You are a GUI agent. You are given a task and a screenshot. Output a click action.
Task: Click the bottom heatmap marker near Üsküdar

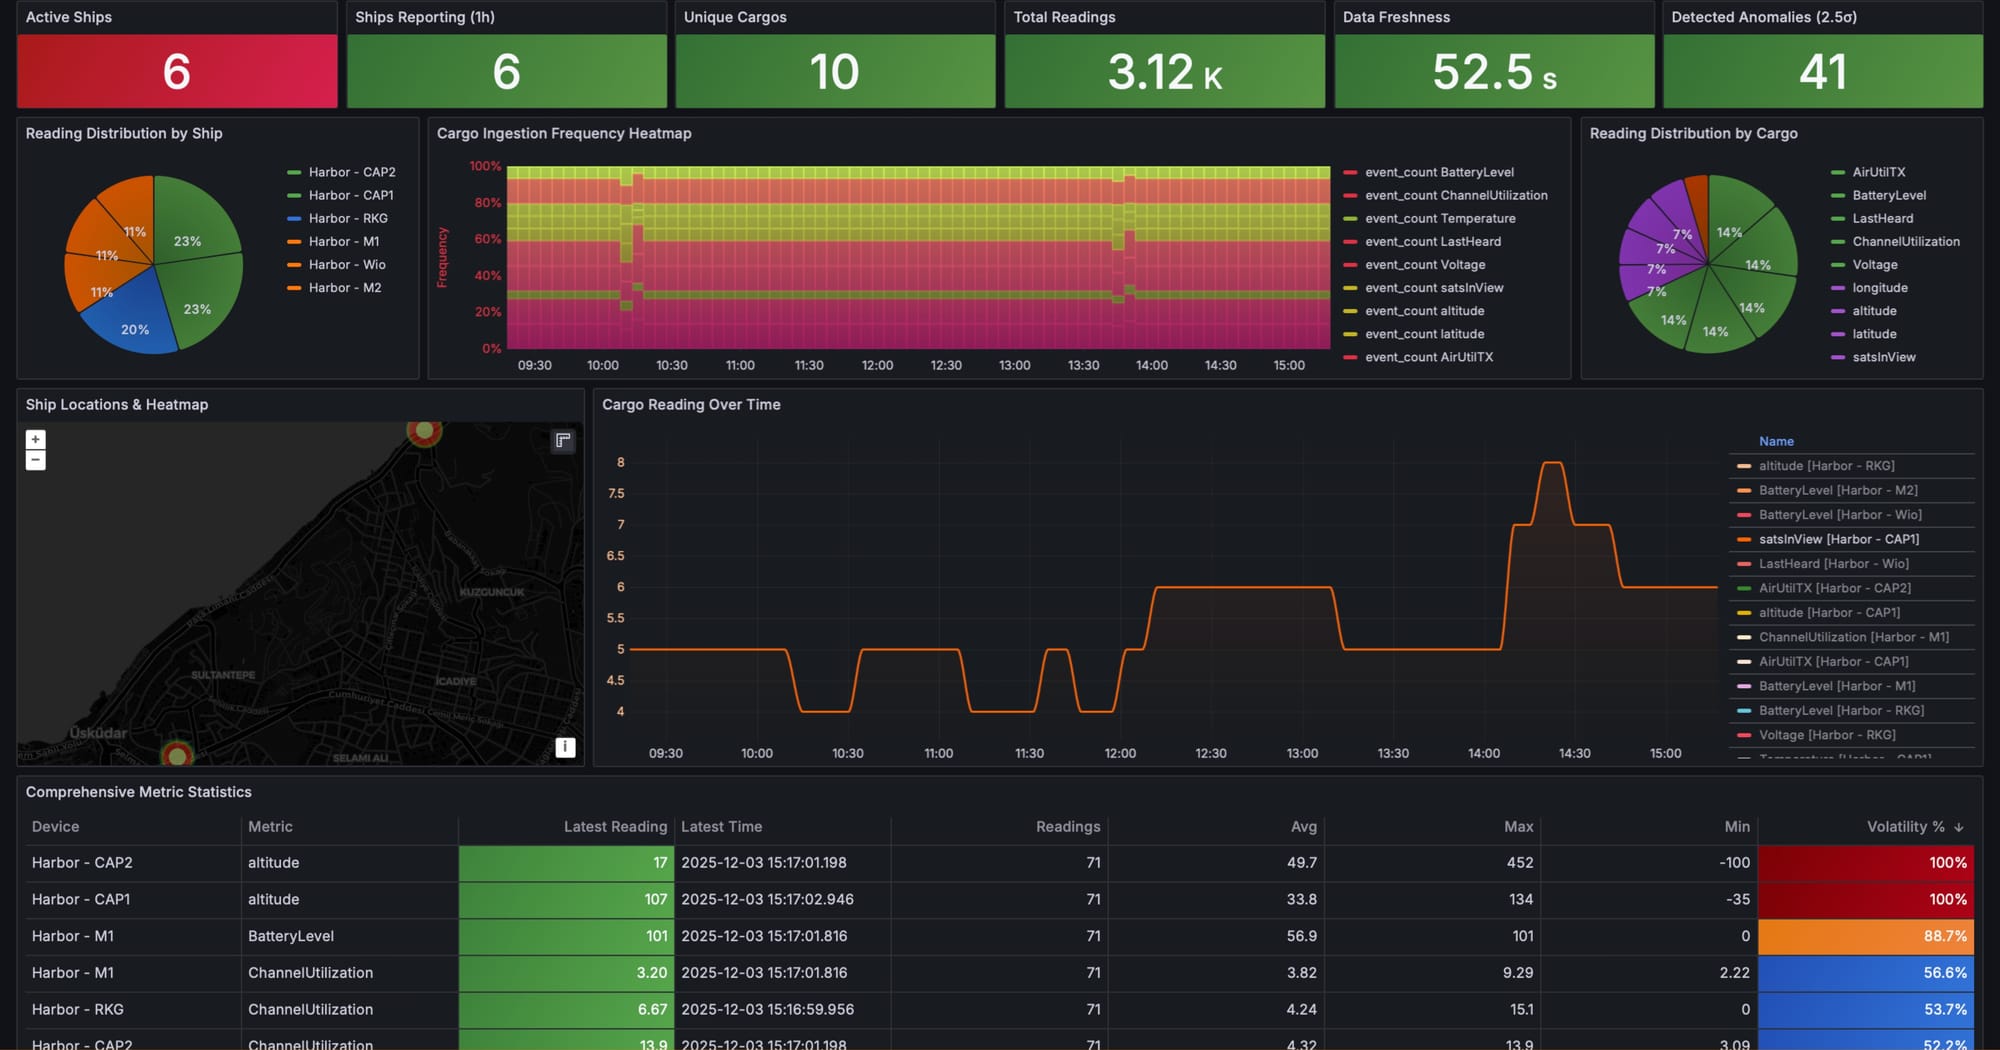[177, 755]
